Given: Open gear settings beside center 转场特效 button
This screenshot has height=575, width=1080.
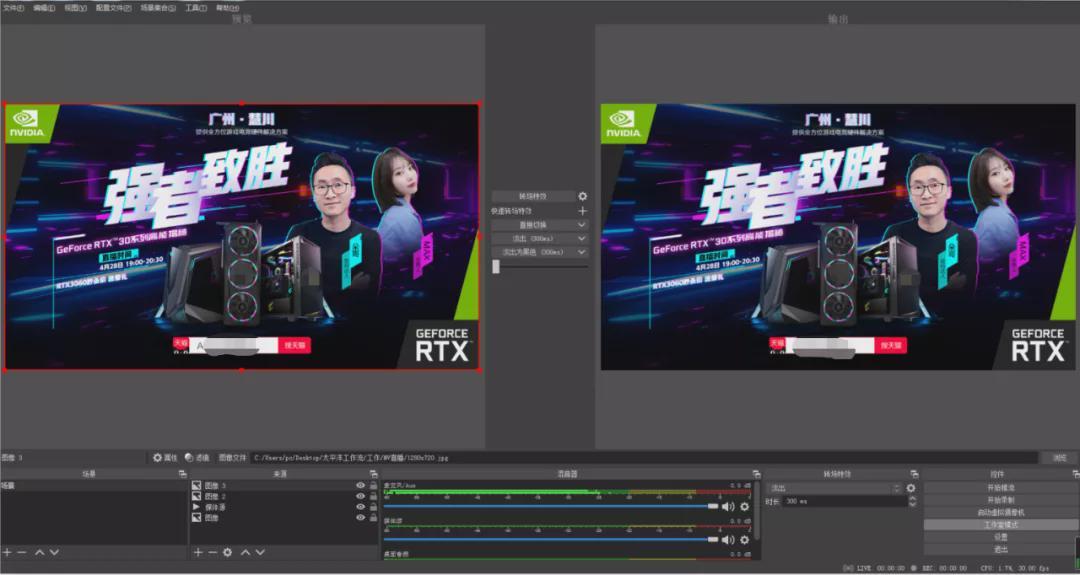Looking at the screenshot, I should tap(583, 196).
